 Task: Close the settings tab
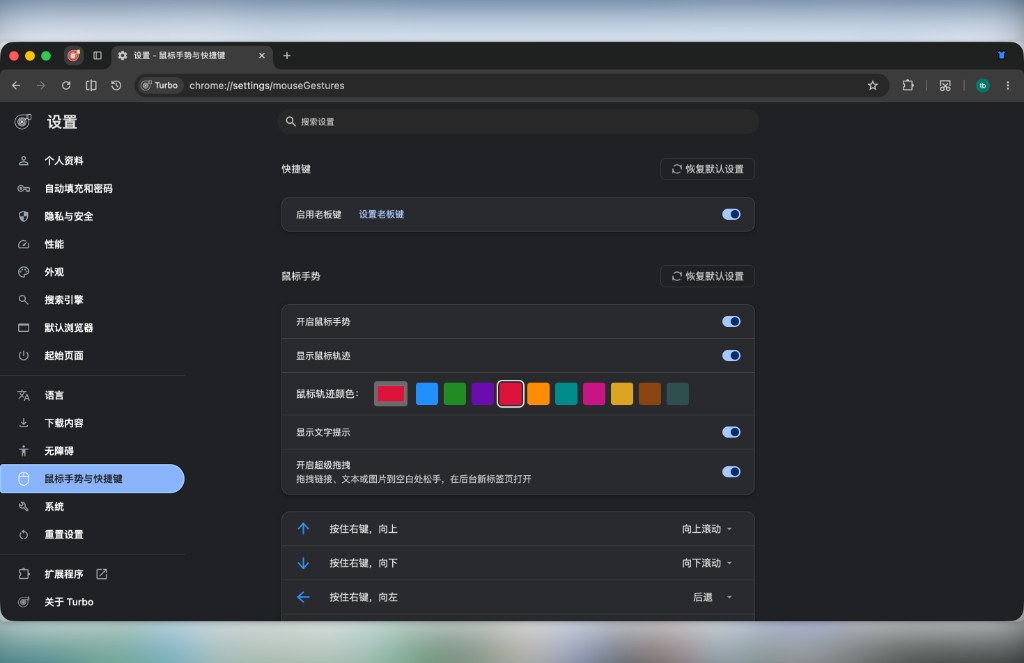262,56
